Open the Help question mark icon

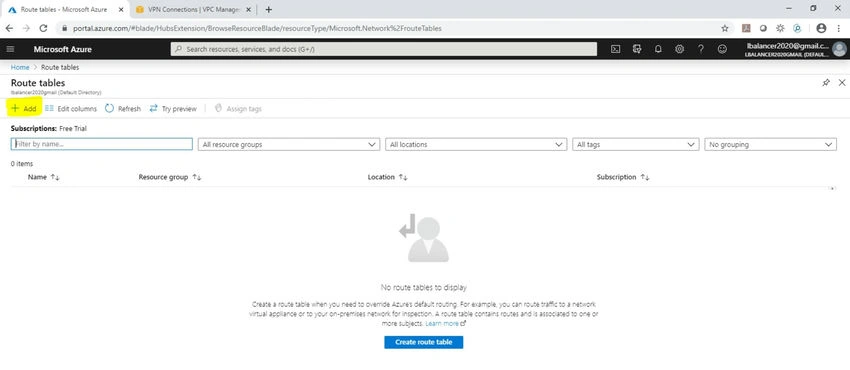tap(700, 49)
